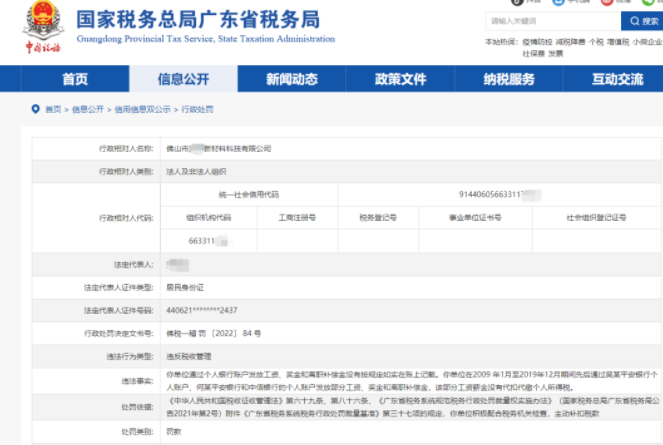Image resolution: width=663 pixels, height=445 pixels.
Task: Select hot word 个税
Action: (596, 42)
